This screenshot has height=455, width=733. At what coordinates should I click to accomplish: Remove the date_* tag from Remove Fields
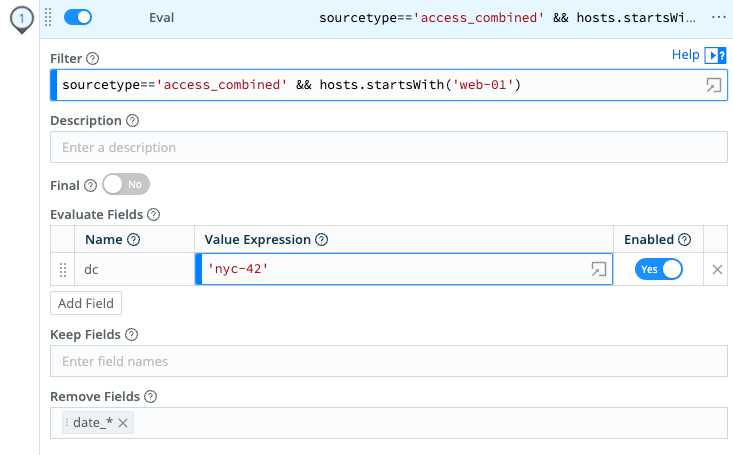[x=123, y=423]
